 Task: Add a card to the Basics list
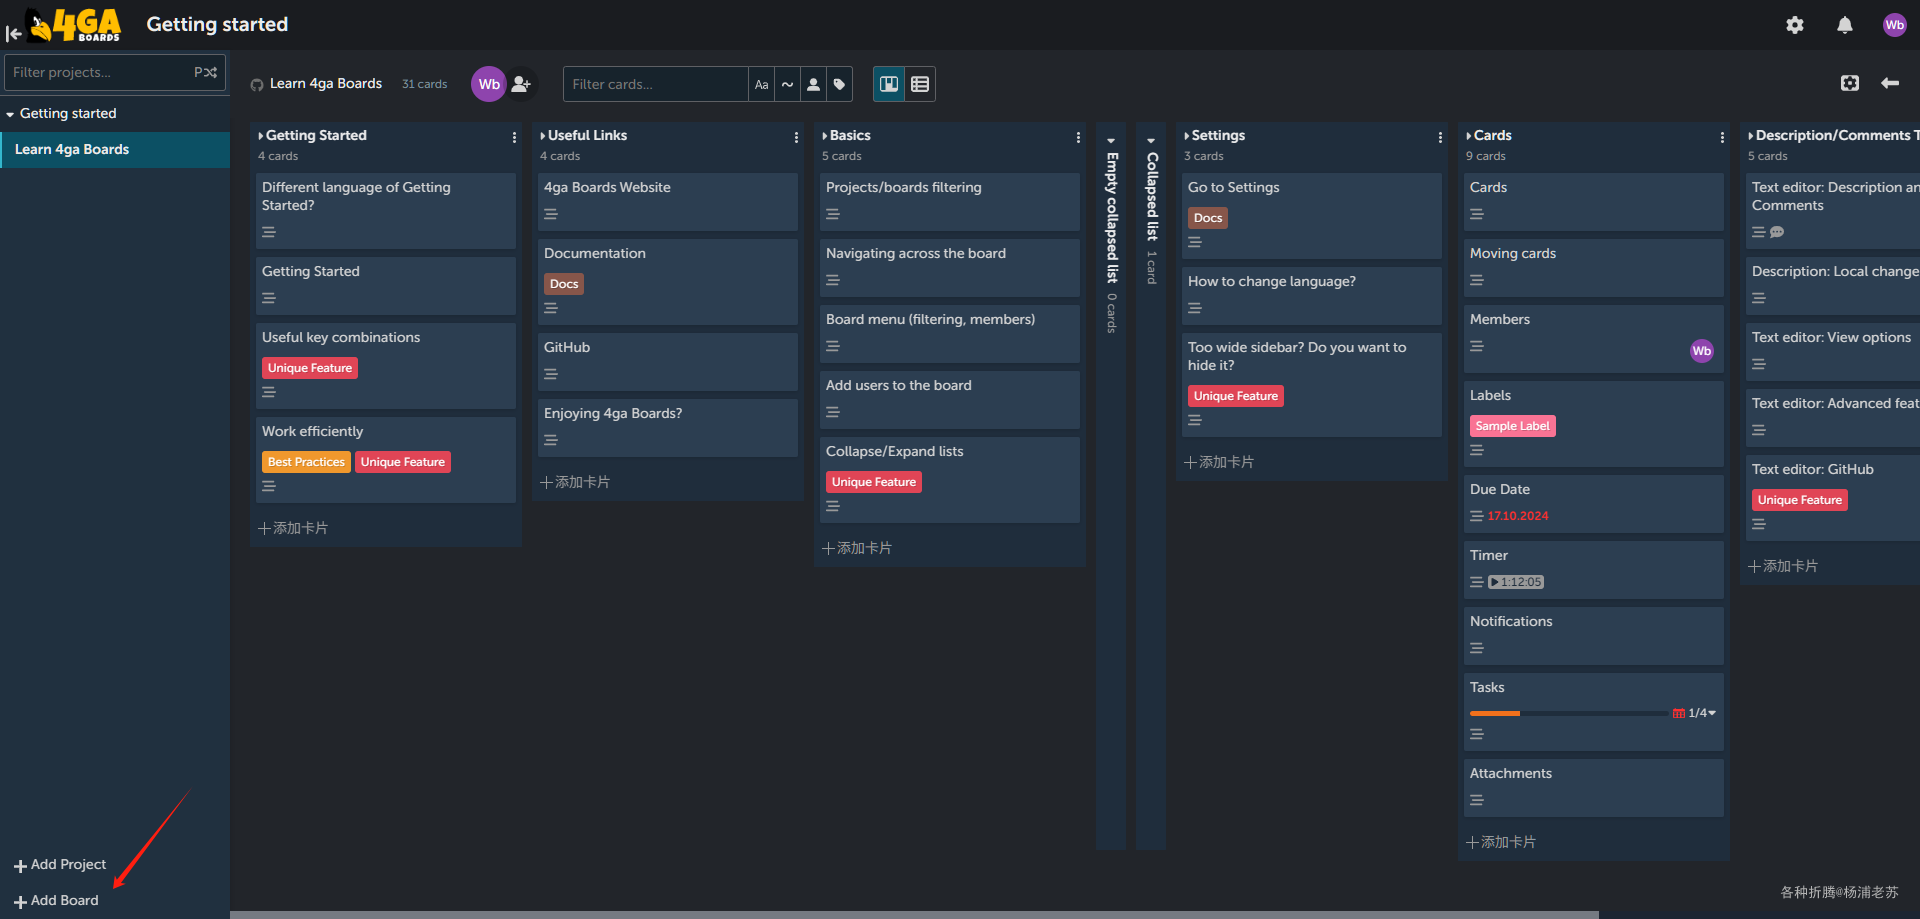click(857, 548)
